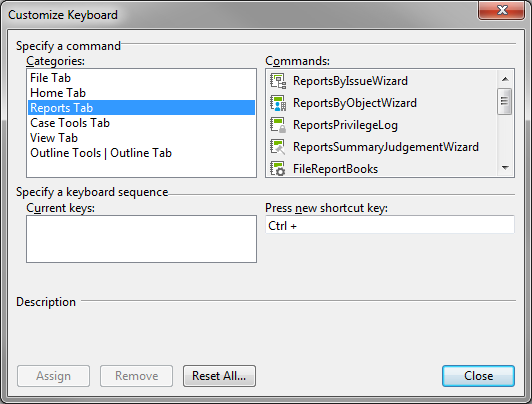Select the Home Tab category

141,93
